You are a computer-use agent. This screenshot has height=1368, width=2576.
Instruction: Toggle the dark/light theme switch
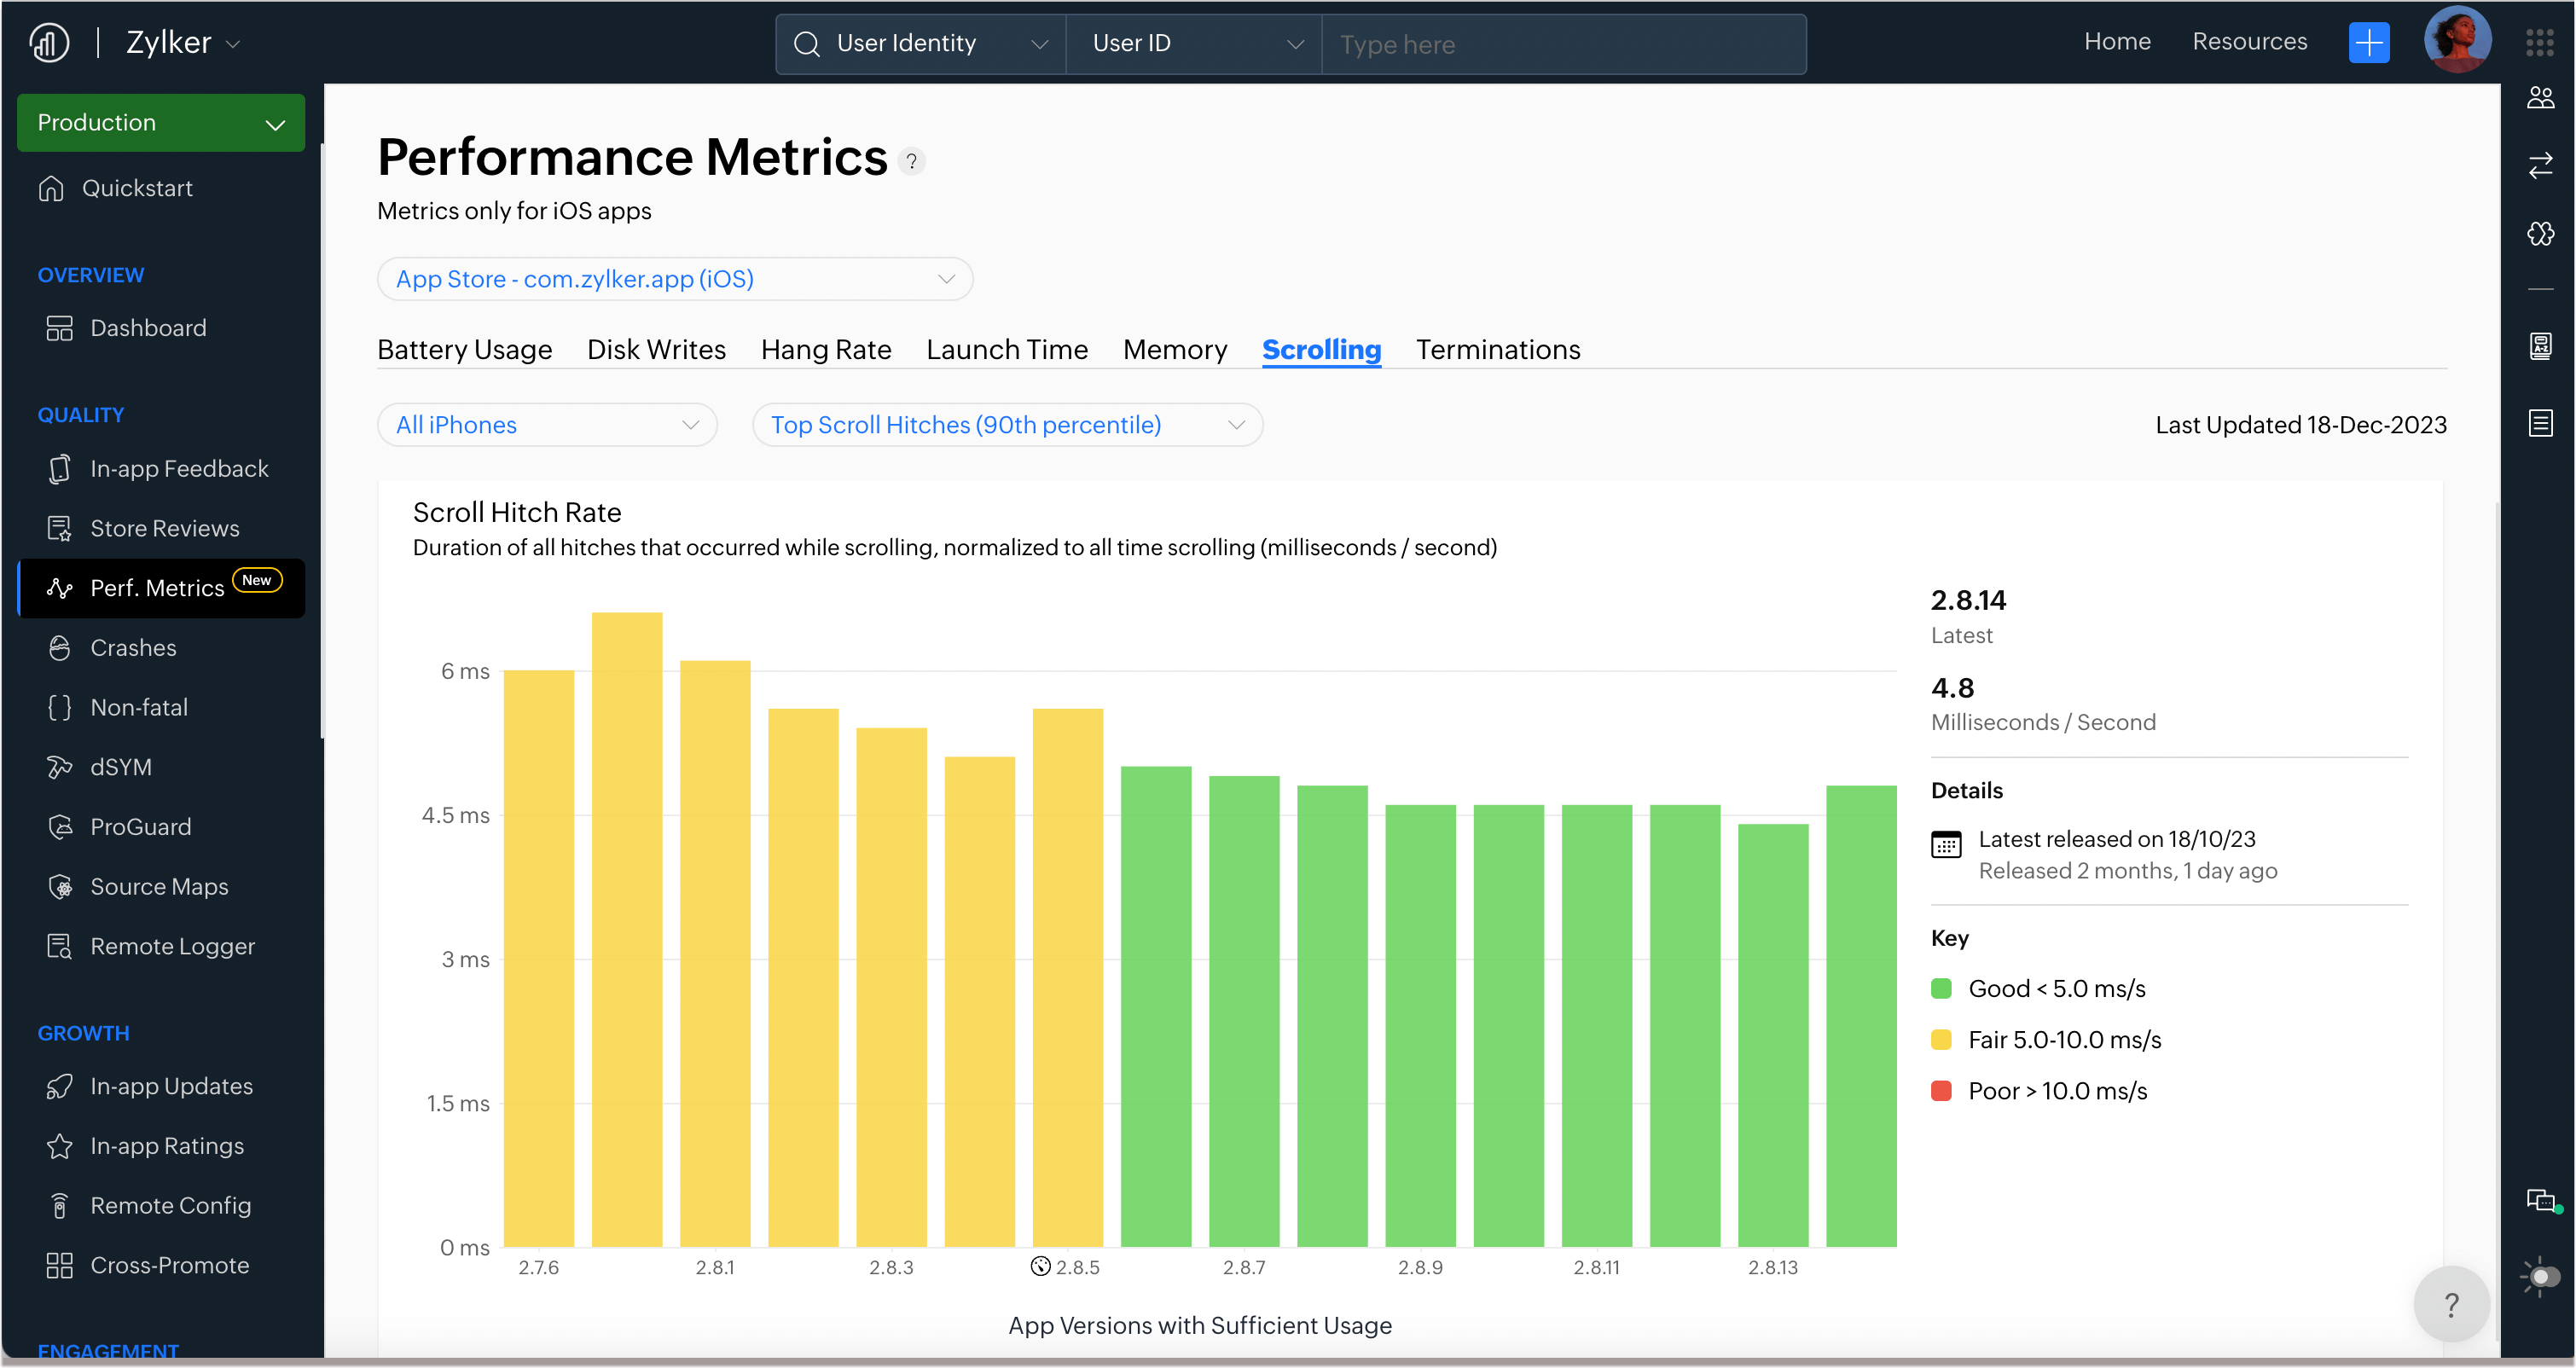click(x=2540, y=1277)
